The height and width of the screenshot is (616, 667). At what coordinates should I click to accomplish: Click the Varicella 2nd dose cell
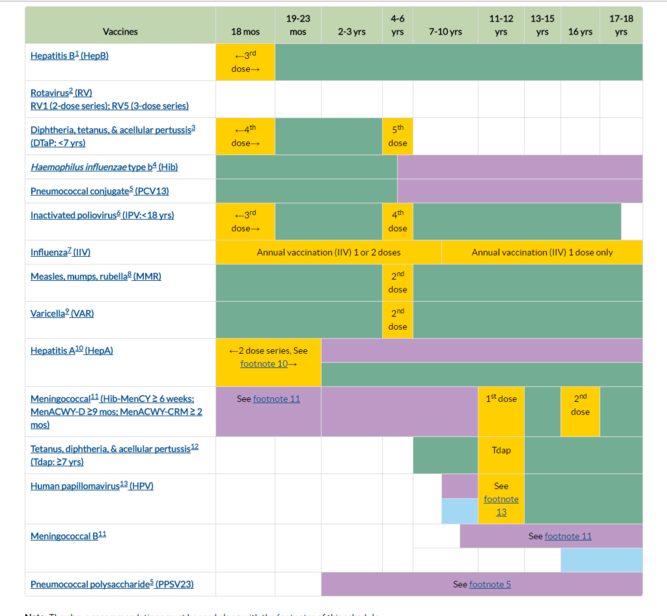[x=398, y=320]
